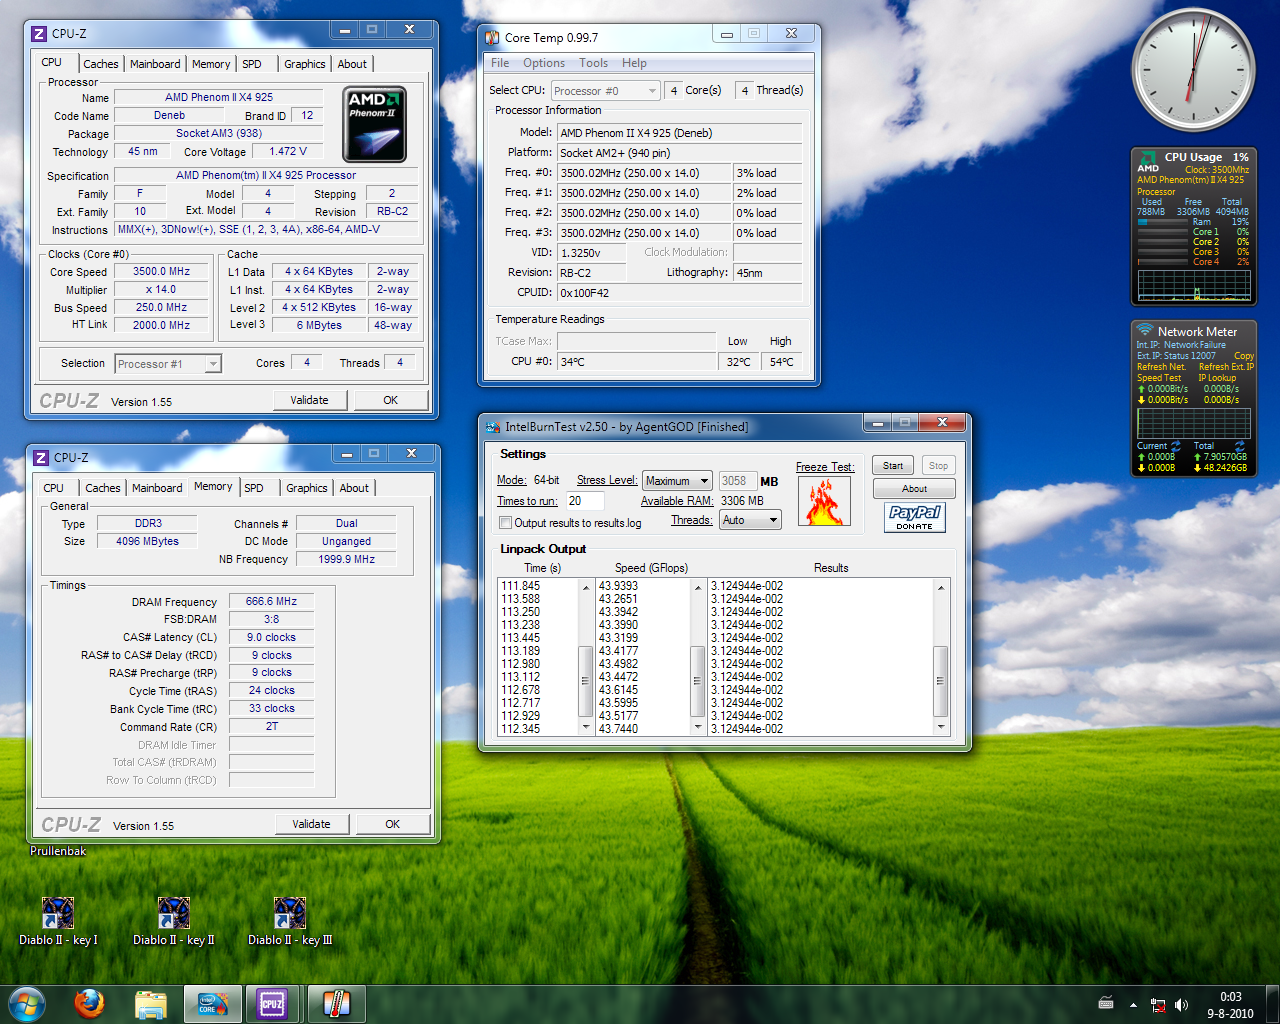Click the Times to run input field
This screenshot has width=1280, height=1024.
coord(585,501)
